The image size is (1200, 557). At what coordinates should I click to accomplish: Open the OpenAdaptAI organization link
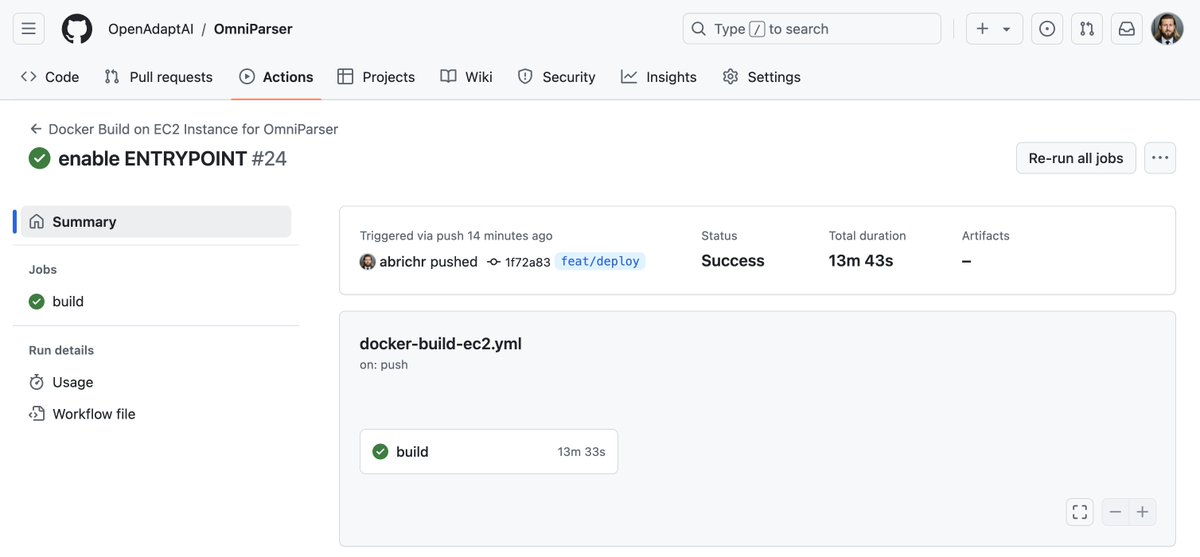[150, 29]
